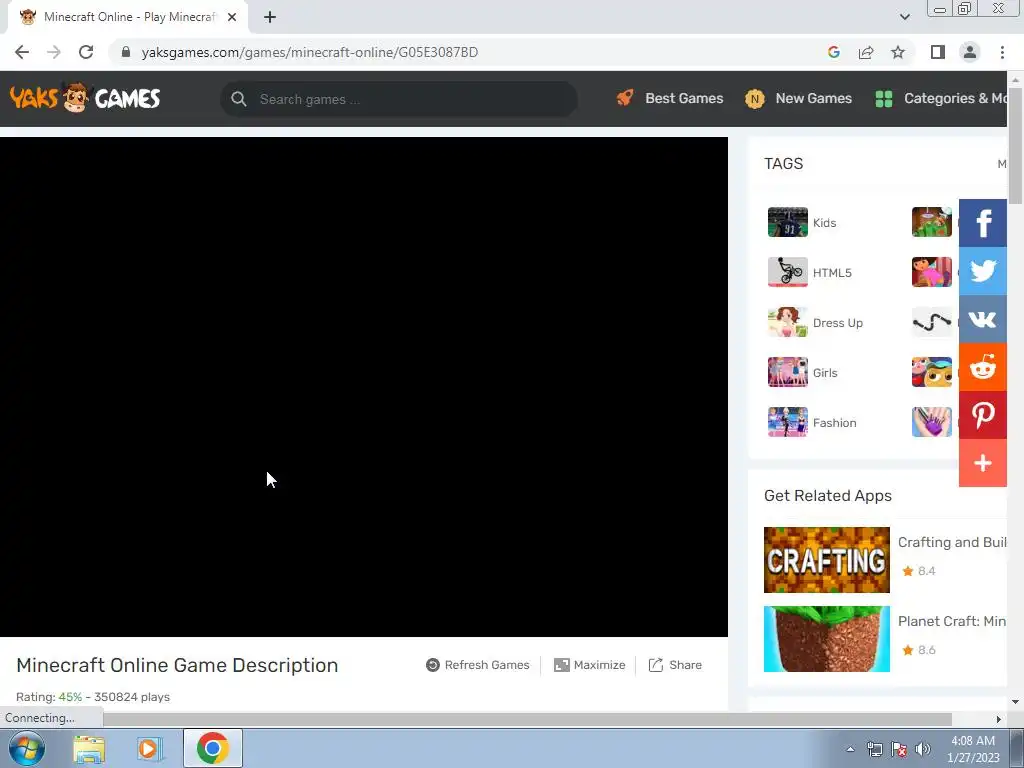Share on VK via the sidebar icon

[983, 319]
